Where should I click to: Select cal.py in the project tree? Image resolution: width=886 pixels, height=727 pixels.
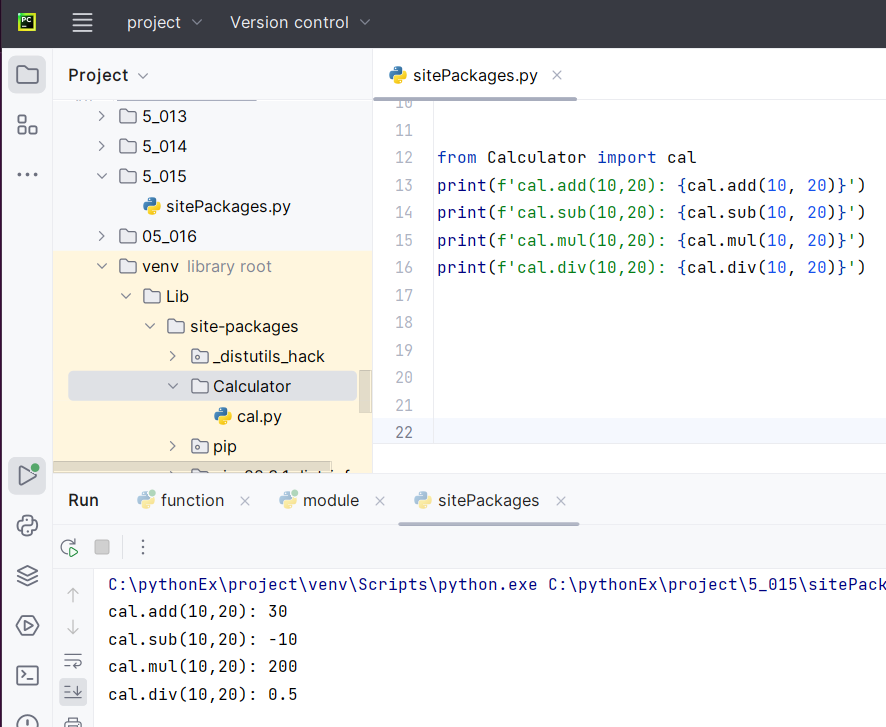(x=248, y=416)
